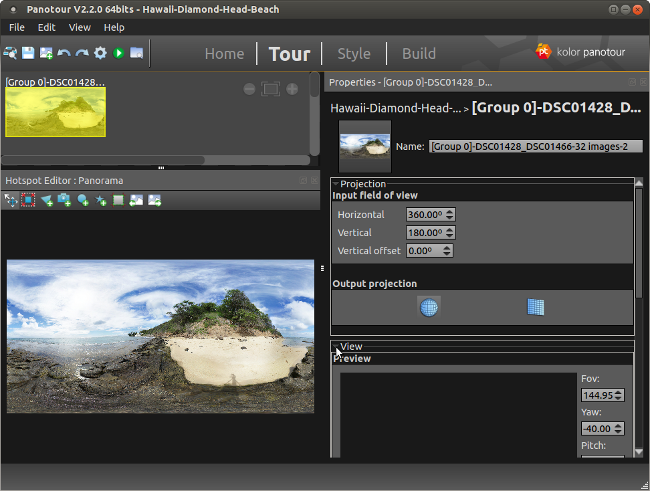650x491 pixels.
Task: Select the red rectangle selection tool
Action: (28, 200)
